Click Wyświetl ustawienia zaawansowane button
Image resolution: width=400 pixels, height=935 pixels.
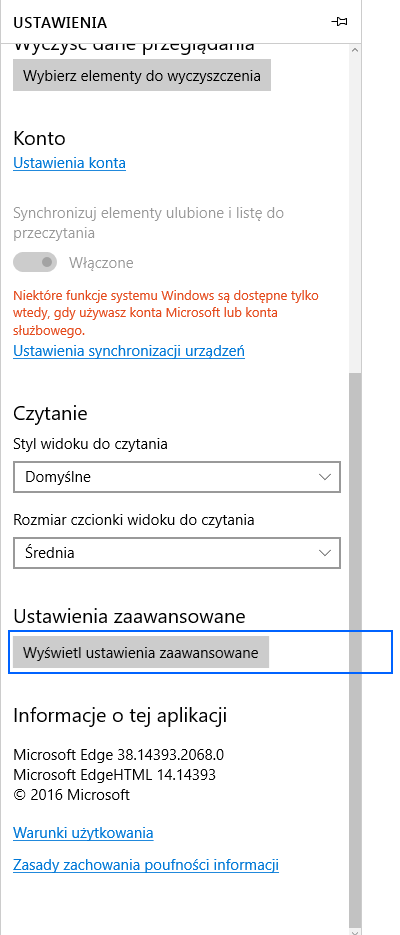point(141,652)
